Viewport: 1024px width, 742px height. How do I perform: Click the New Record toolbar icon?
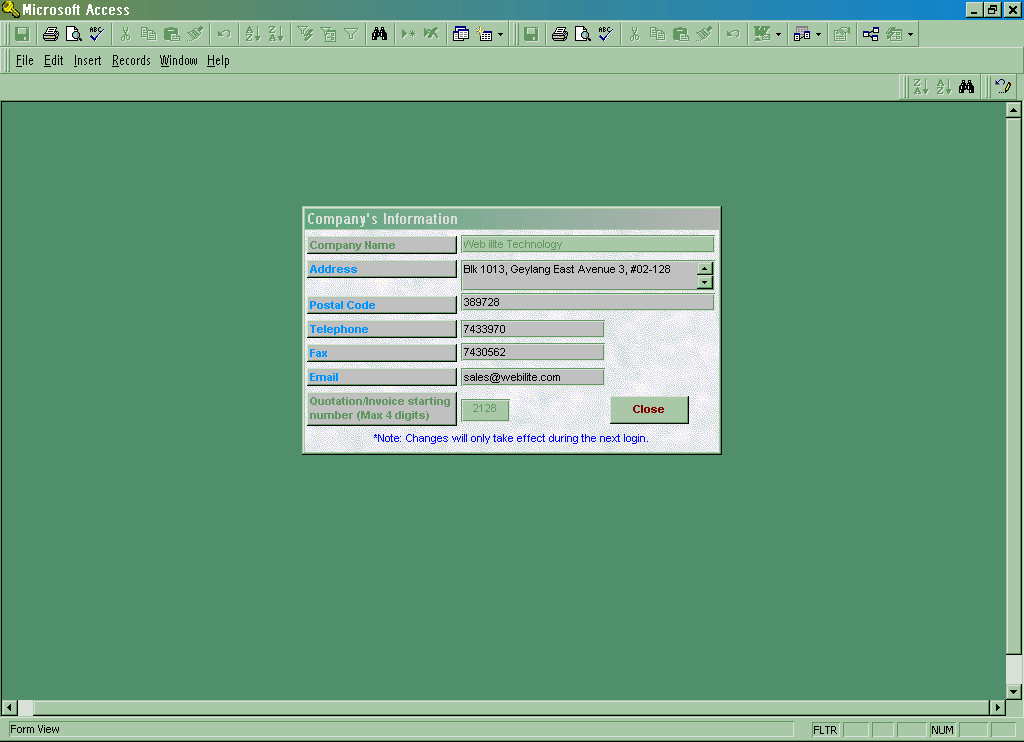click(408, 34)
